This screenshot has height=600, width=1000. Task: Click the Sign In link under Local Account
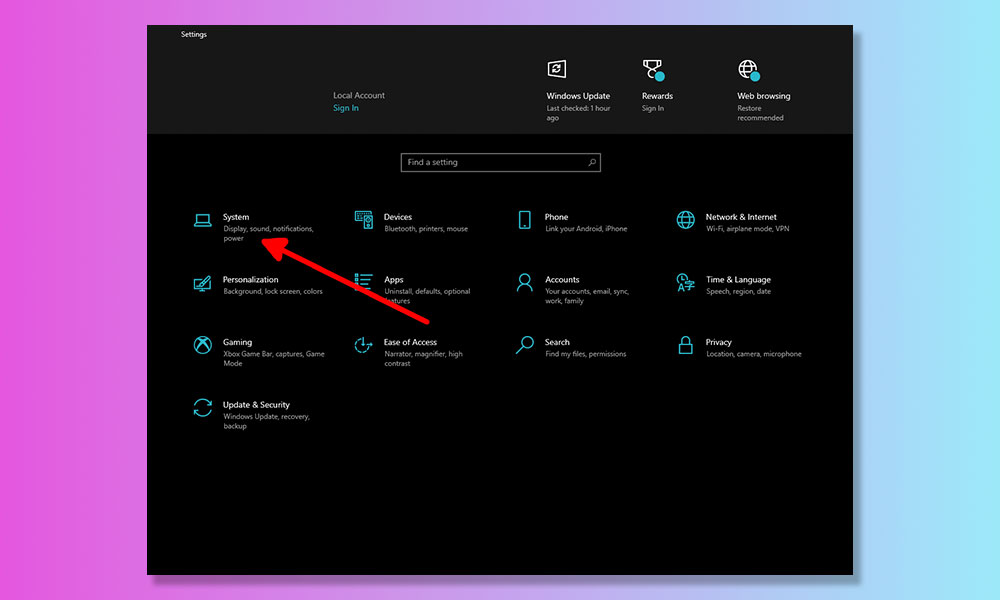click(346, 108)
